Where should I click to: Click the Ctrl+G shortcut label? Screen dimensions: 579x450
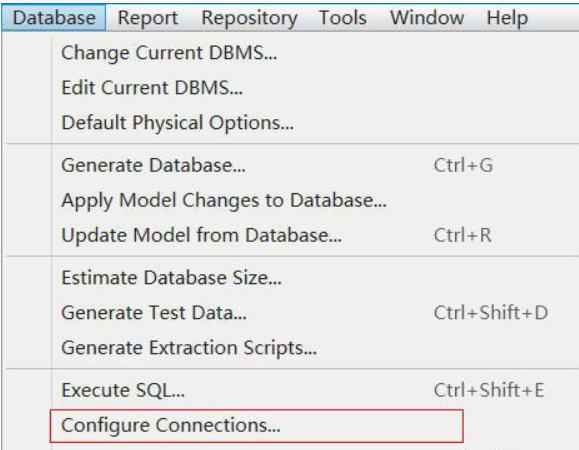coord(463,165)
